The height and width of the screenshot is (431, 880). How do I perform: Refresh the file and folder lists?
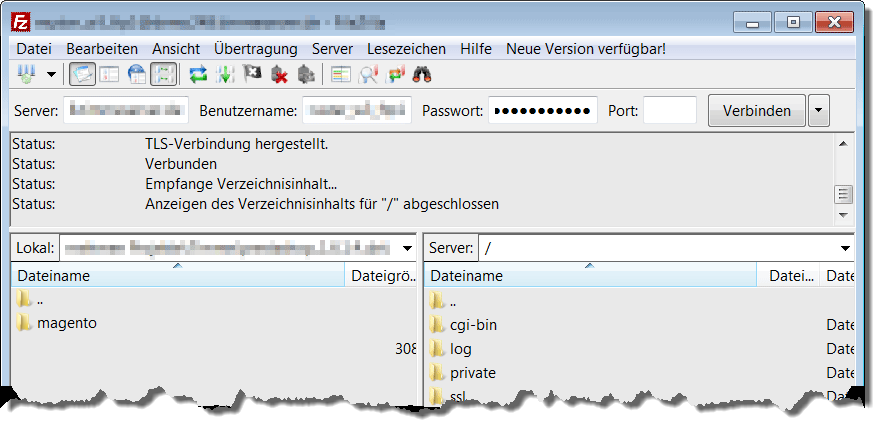click(x=198, y=74)
